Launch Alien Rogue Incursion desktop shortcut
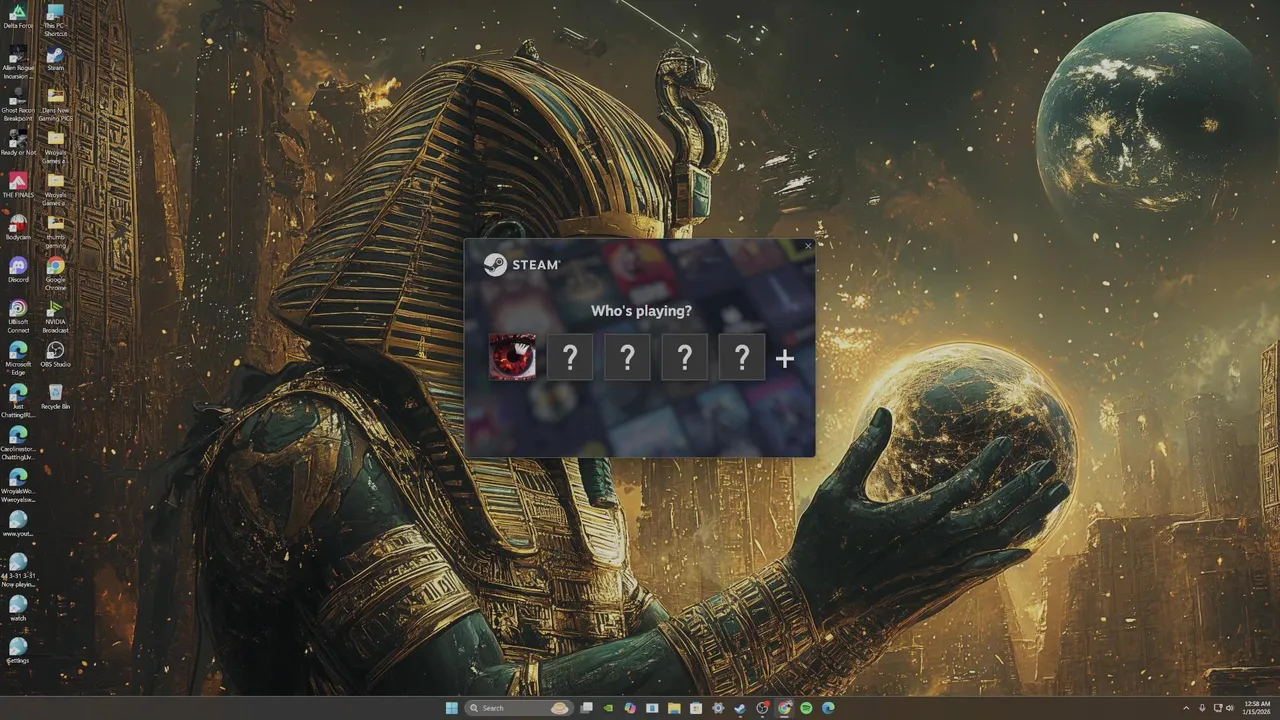 point(18,63)
